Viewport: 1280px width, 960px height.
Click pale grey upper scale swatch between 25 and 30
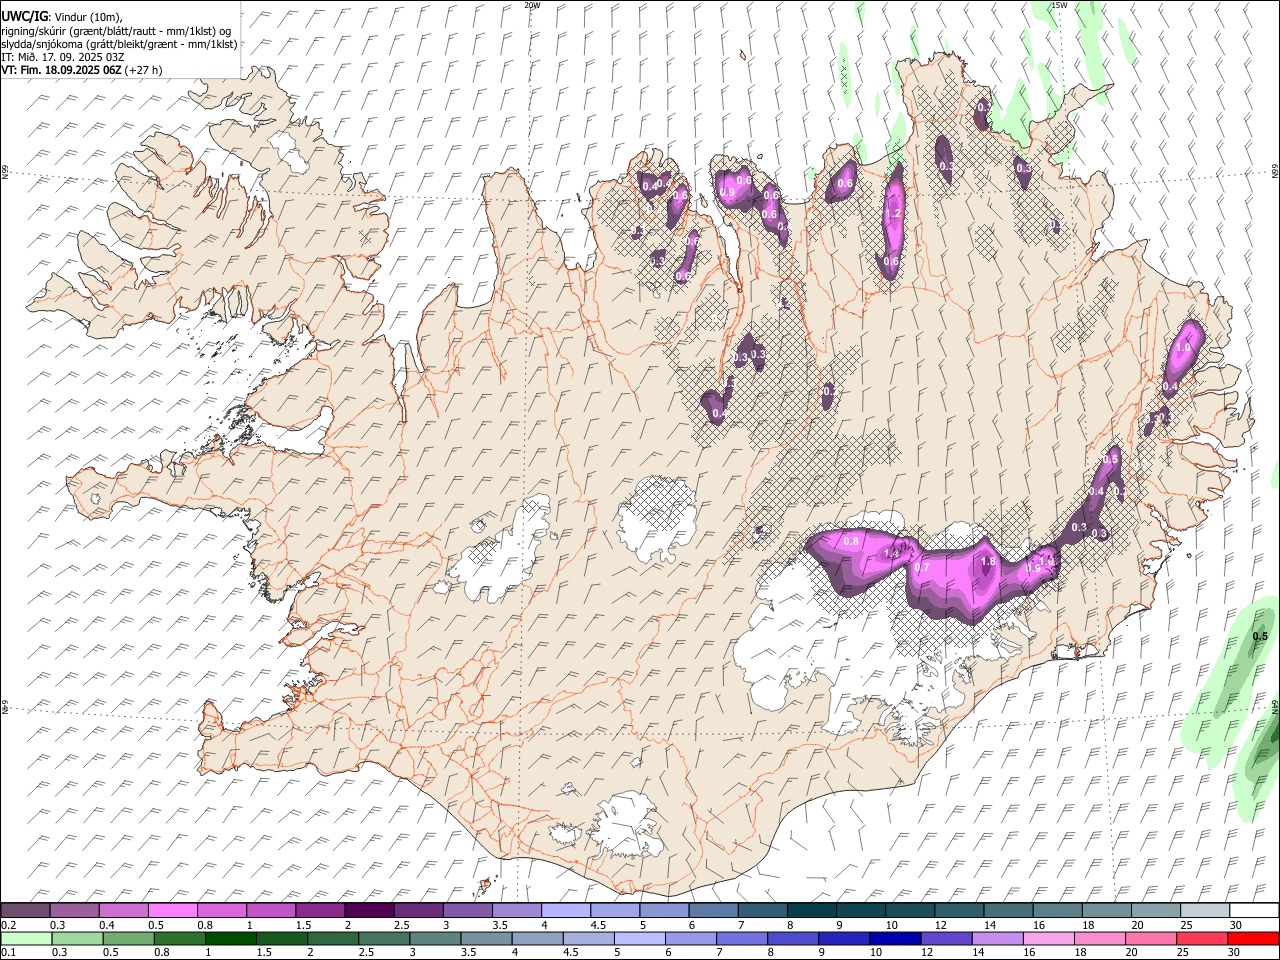click(1204, 910)
